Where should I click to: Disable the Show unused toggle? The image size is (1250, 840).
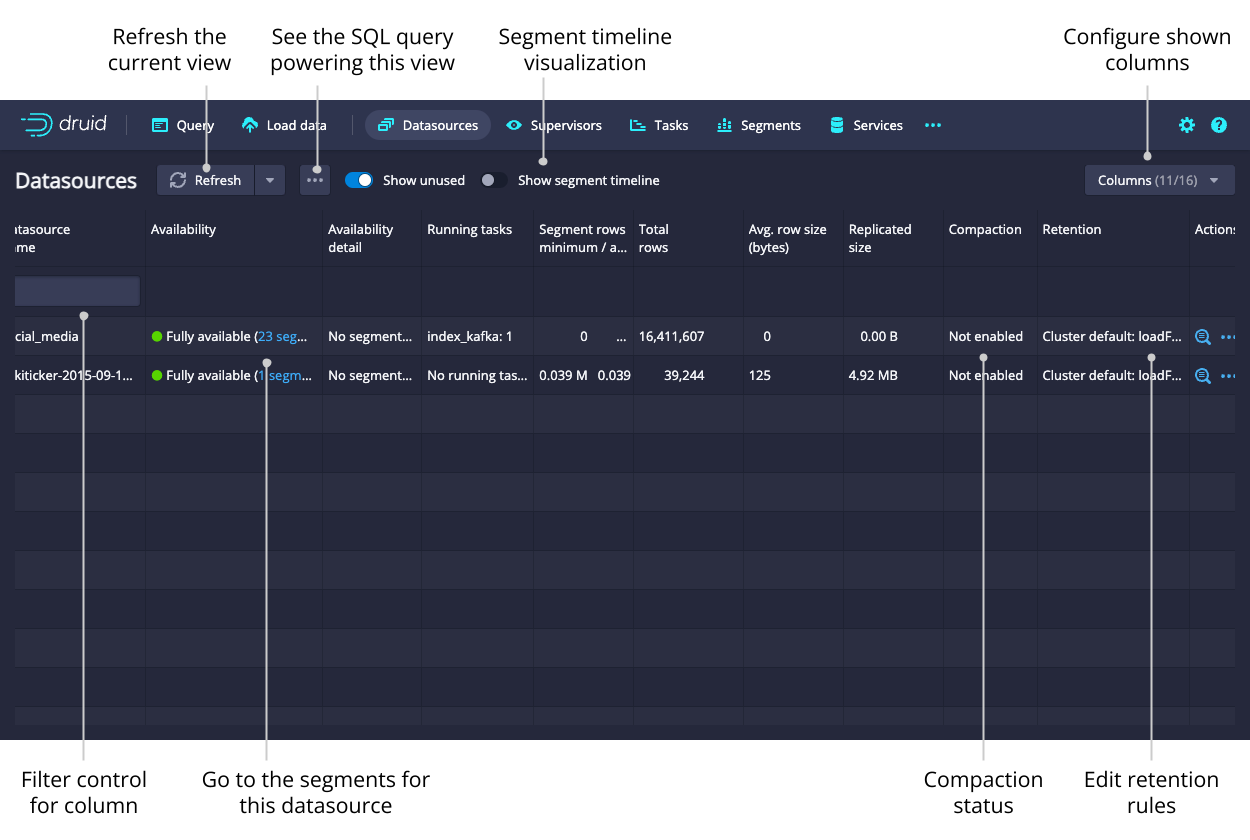click(x=359, y=180)
